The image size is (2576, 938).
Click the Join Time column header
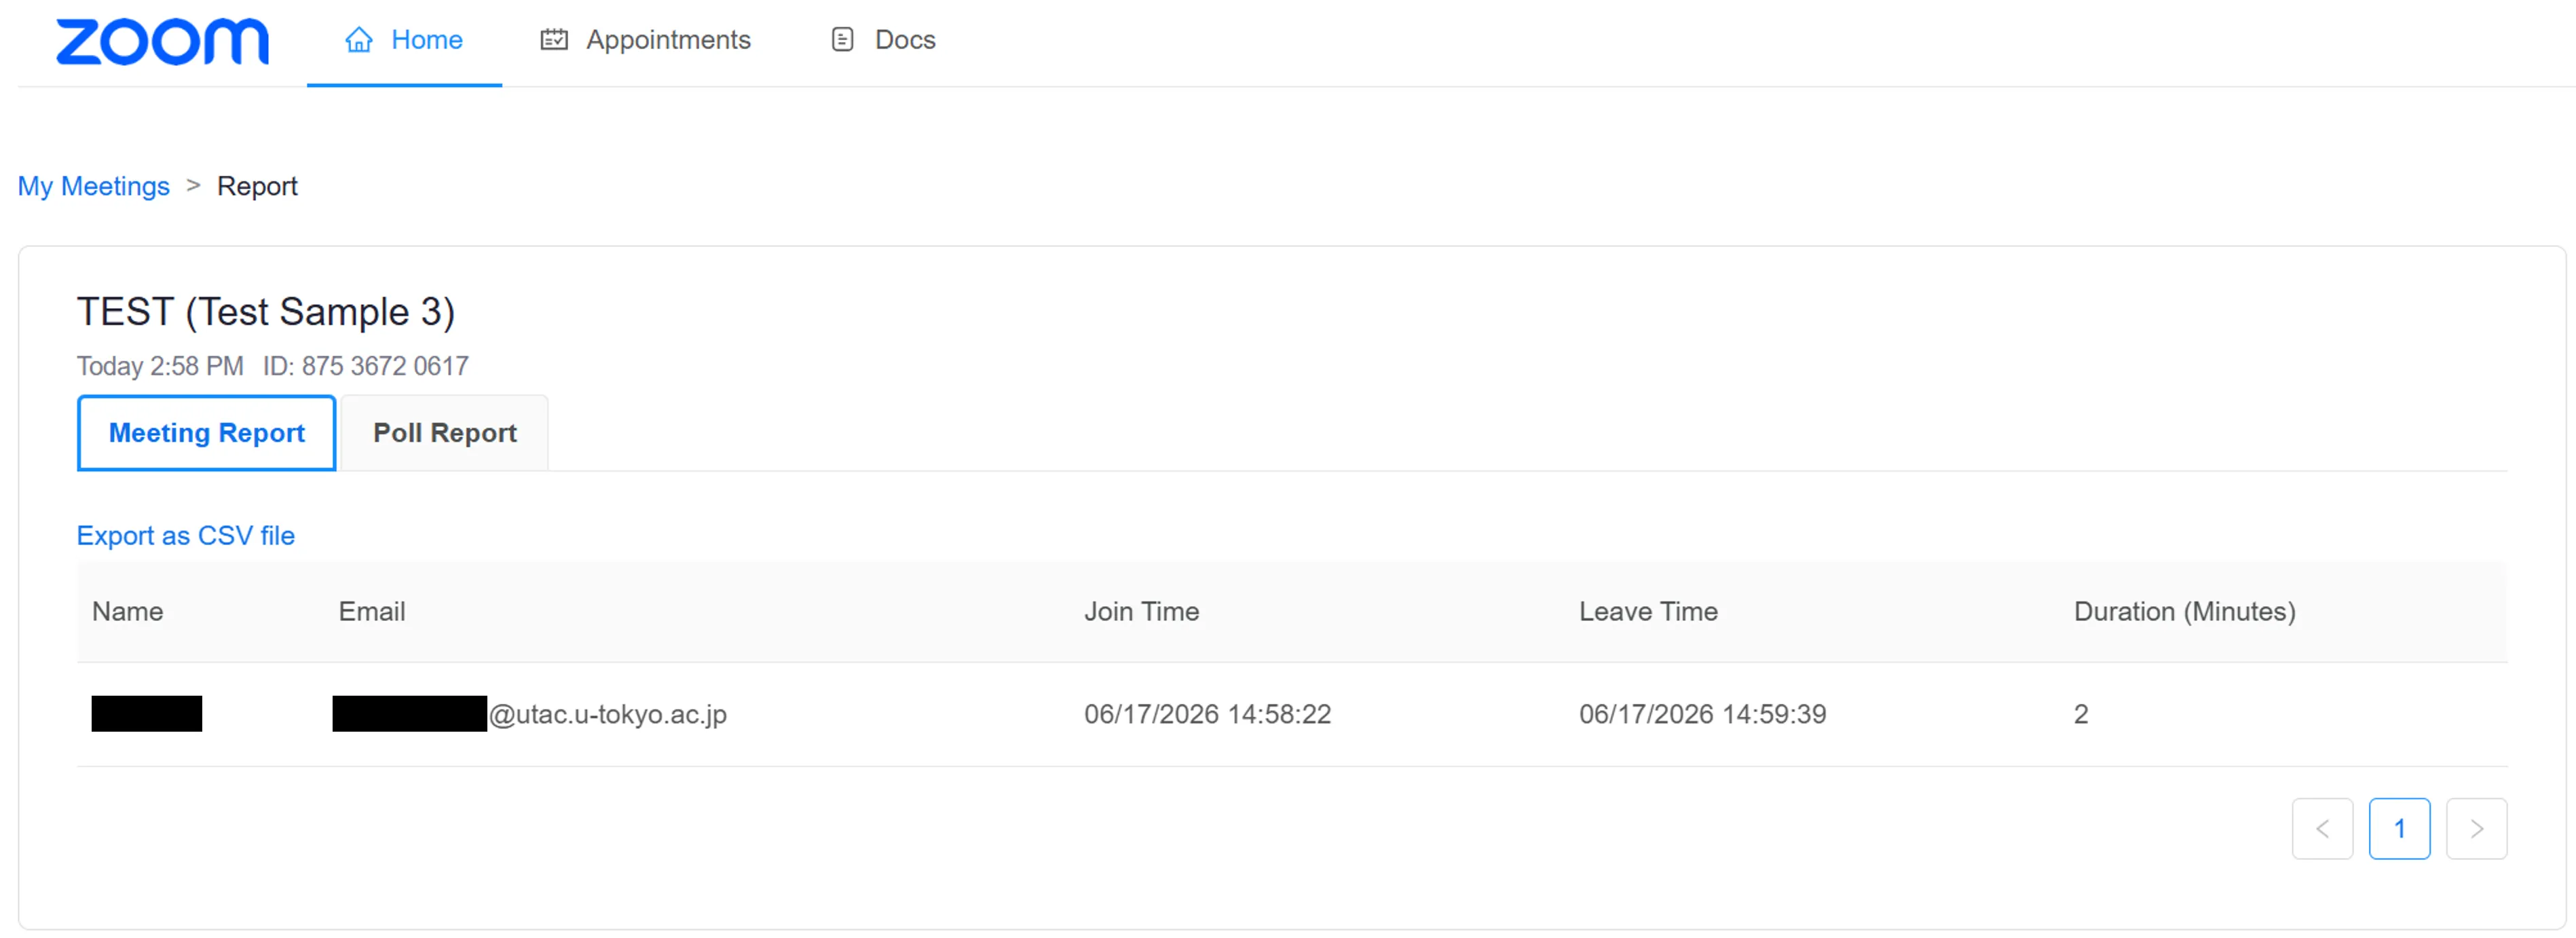[1141, 611]
